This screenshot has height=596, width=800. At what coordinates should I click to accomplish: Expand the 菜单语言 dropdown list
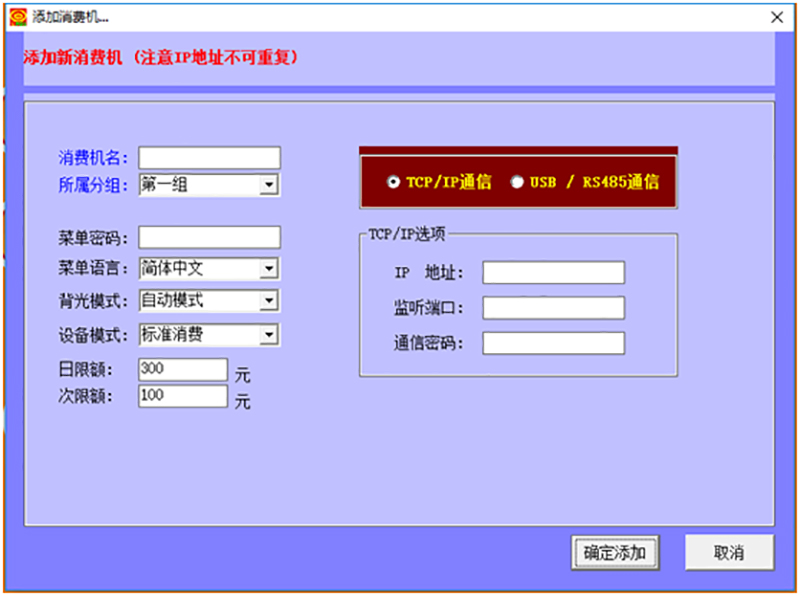268,269
